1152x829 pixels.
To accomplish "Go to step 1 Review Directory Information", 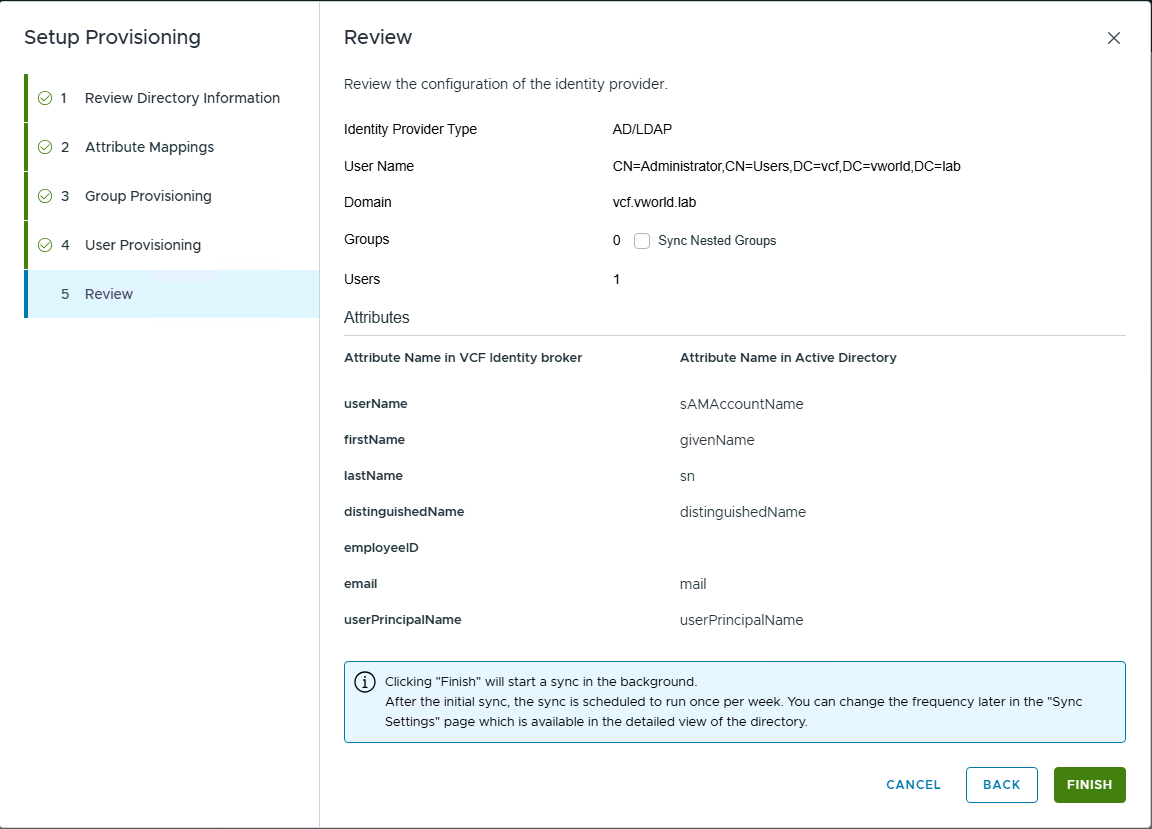I will 181,98.
